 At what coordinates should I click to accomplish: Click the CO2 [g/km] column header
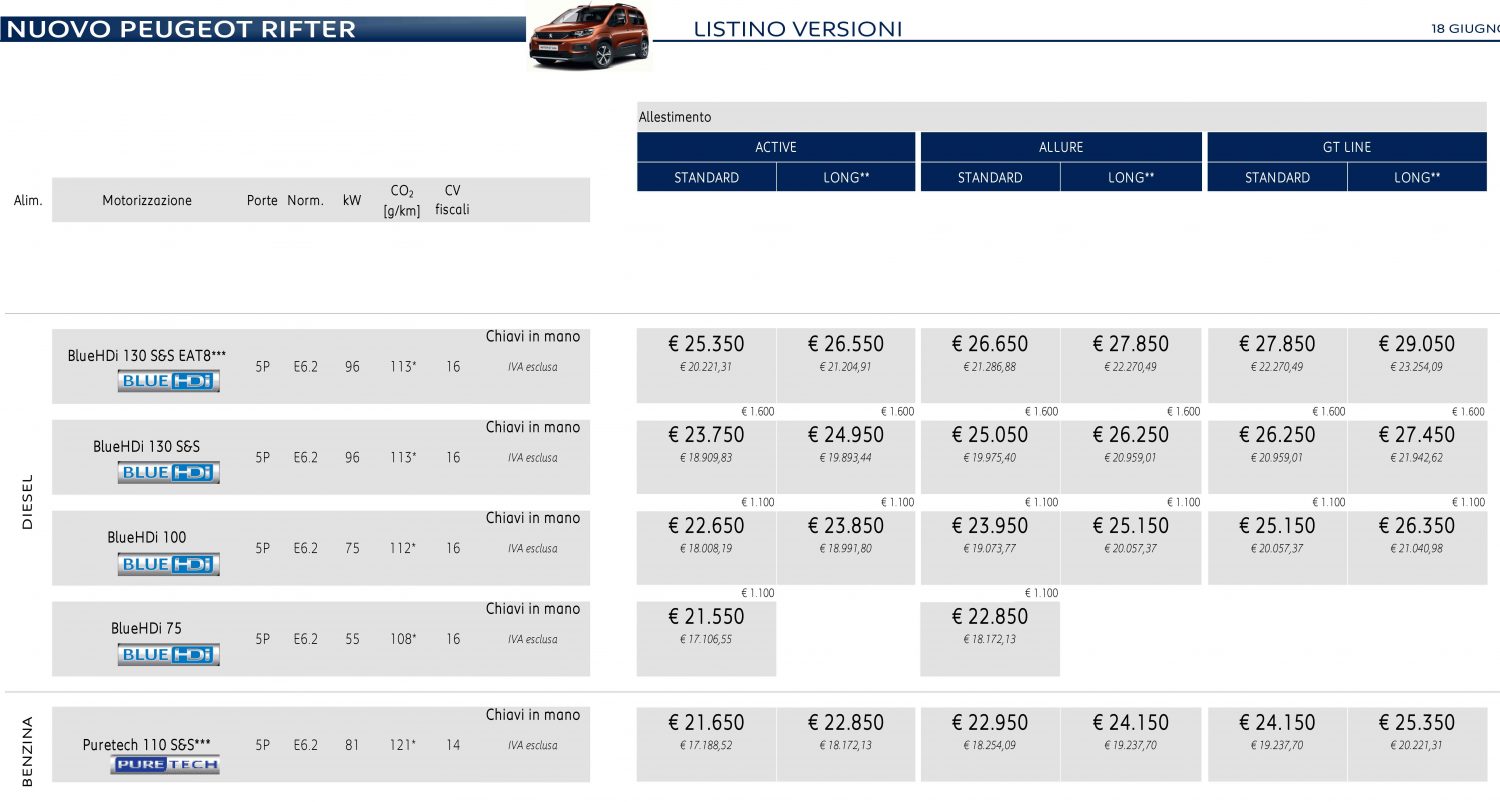(x=401, y=200)
